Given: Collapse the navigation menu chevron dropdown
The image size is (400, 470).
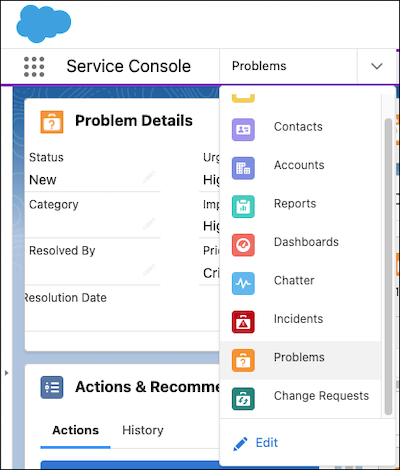Looking at the screenshot, I should point(377,66).
